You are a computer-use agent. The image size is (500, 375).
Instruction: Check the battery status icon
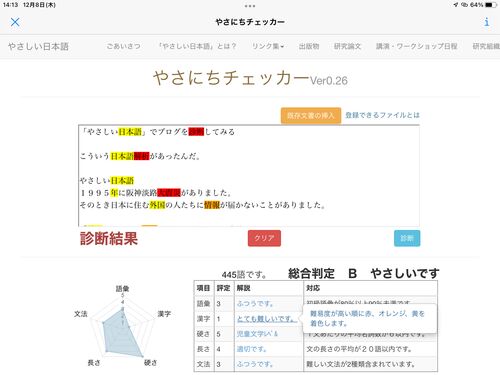[x=491, y=5]
